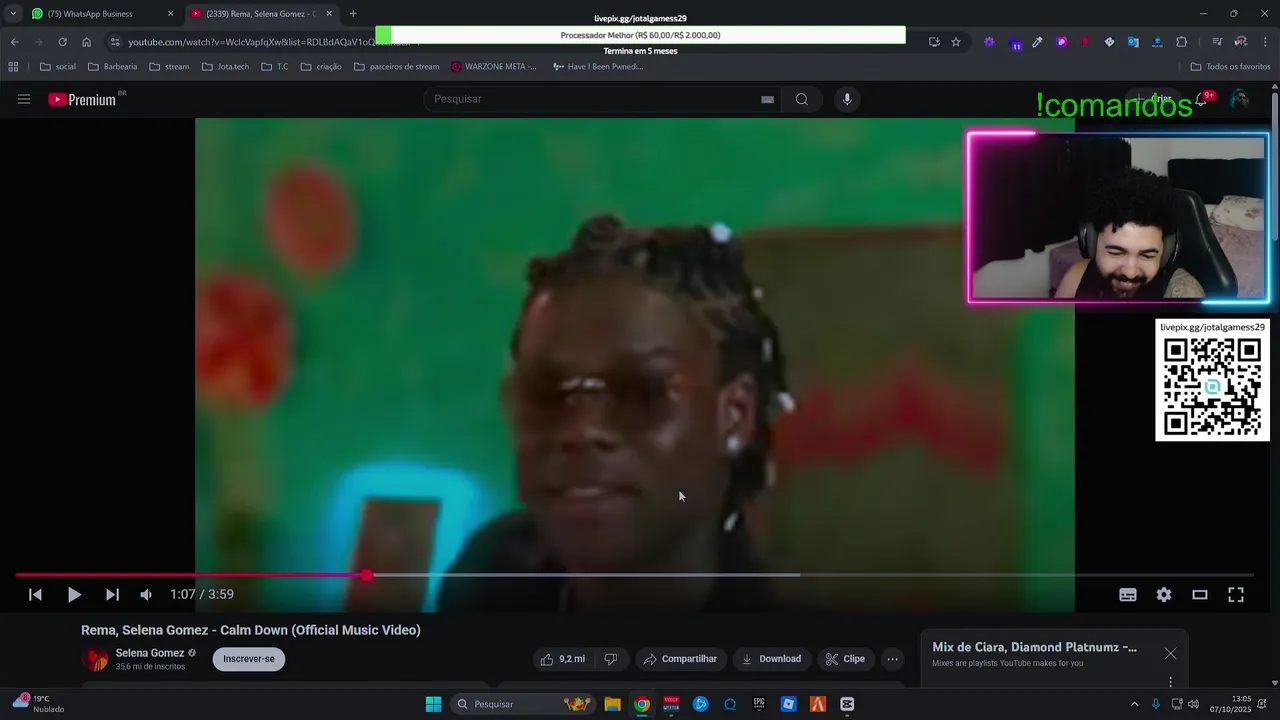Open Todos os favoritos folder
This screenshot has height=720, width=1280.
click(1230, 67)
